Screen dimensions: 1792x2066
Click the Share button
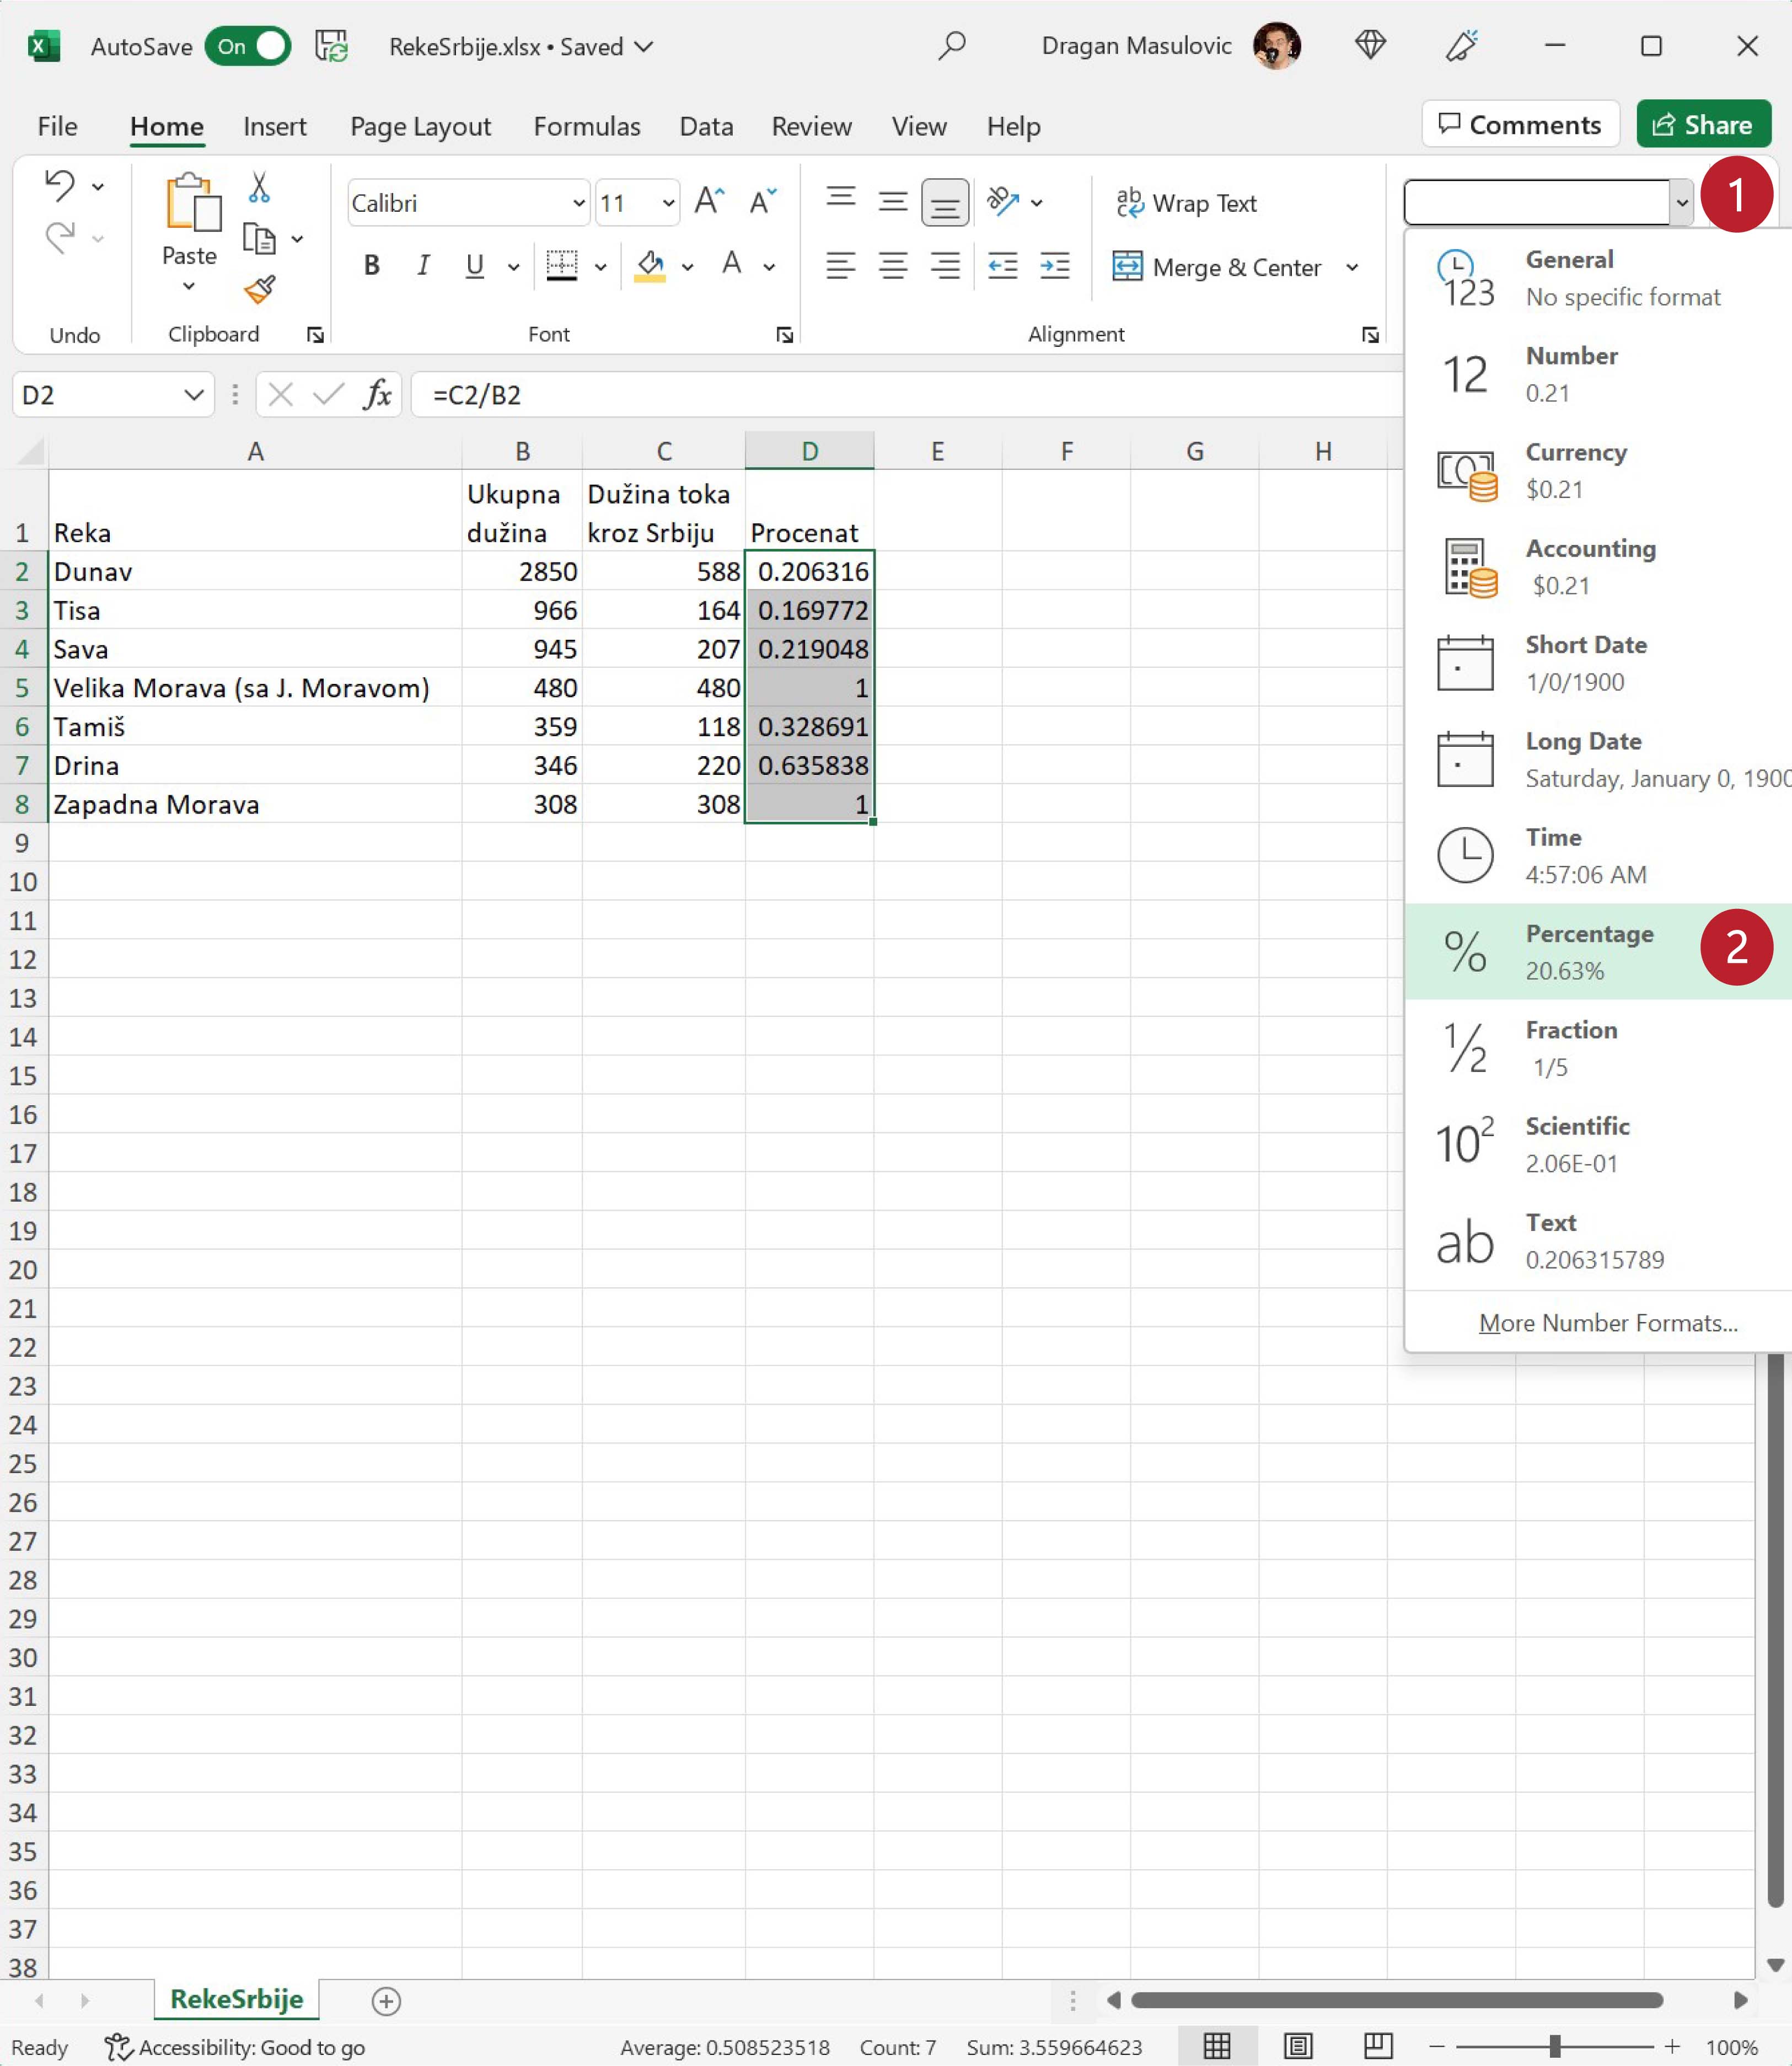click(1702, 125)
